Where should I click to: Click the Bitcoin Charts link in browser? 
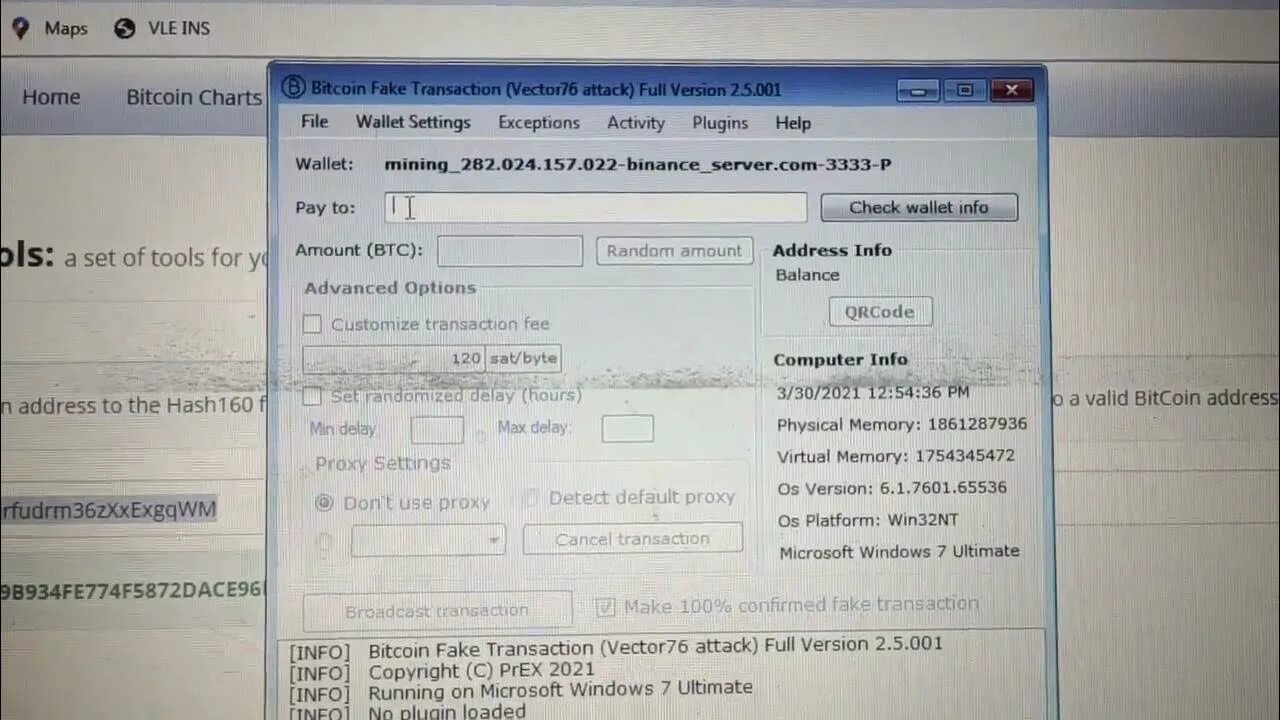pos(194,97)
